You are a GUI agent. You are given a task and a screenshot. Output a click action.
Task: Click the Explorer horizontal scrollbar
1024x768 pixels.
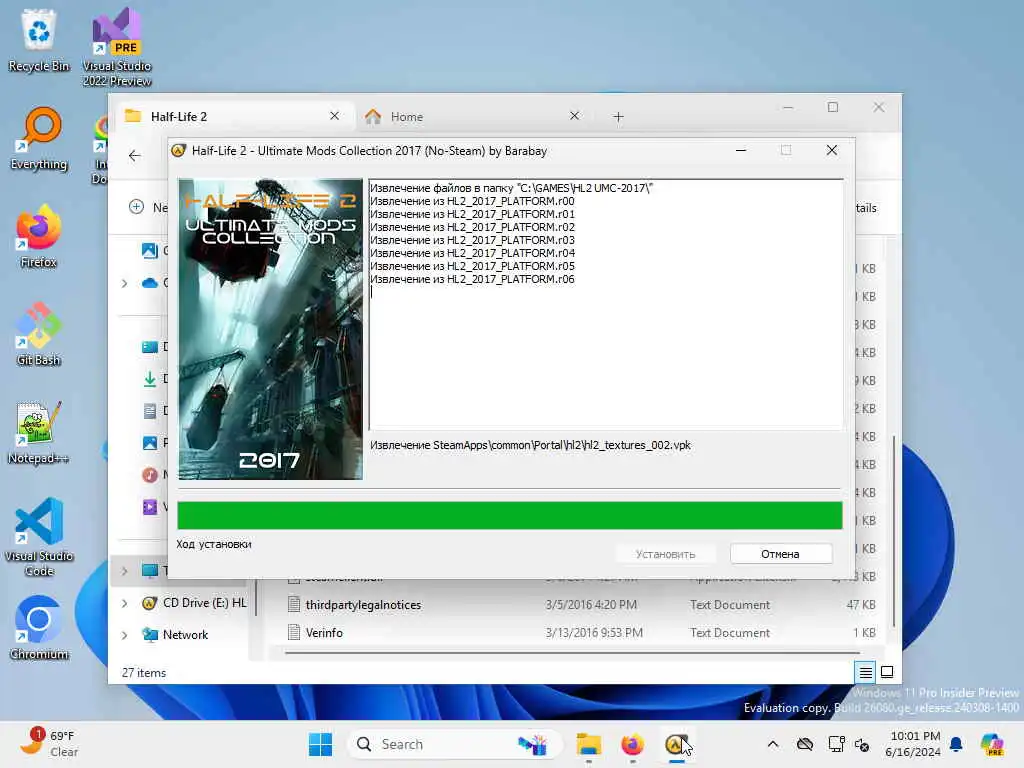pos(572,652)
